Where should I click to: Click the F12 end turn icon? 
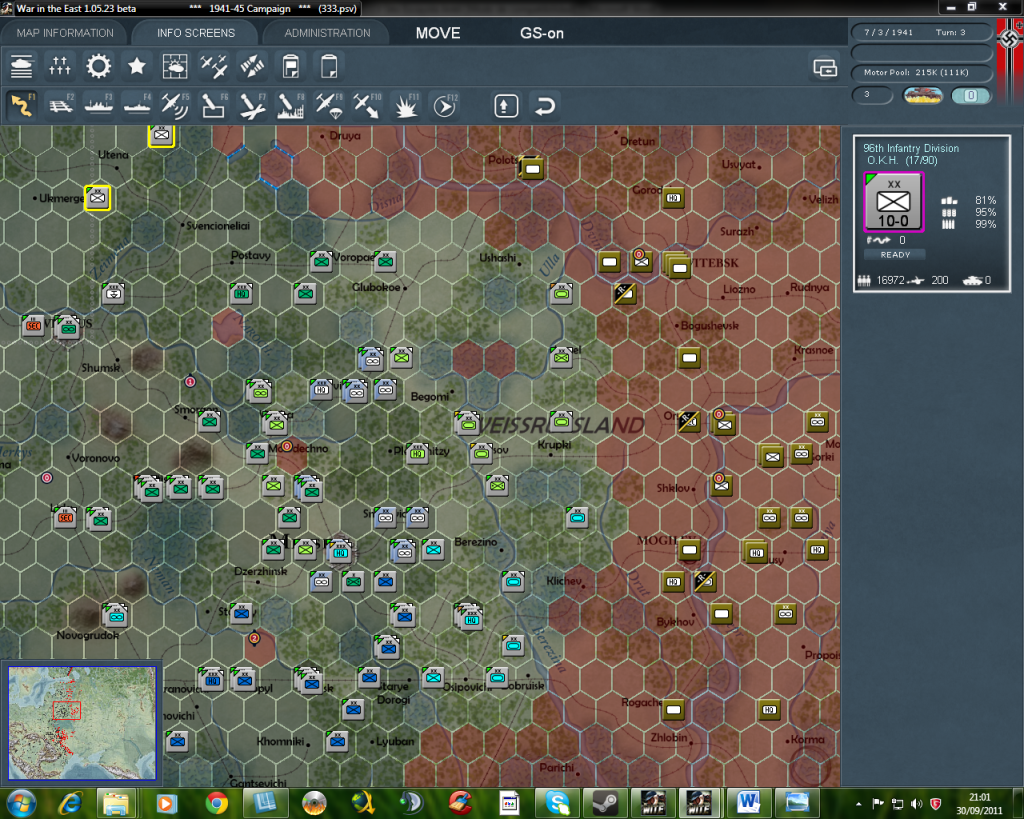(444, 106)
